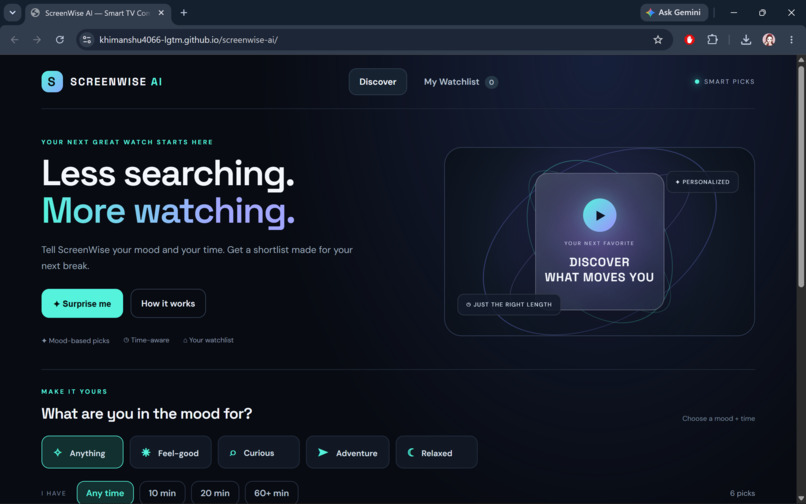The height and width of the screenshot is (504, 806).
Task: Click the More watching heading
Action: pyautogui.click(x=168, y=211)
